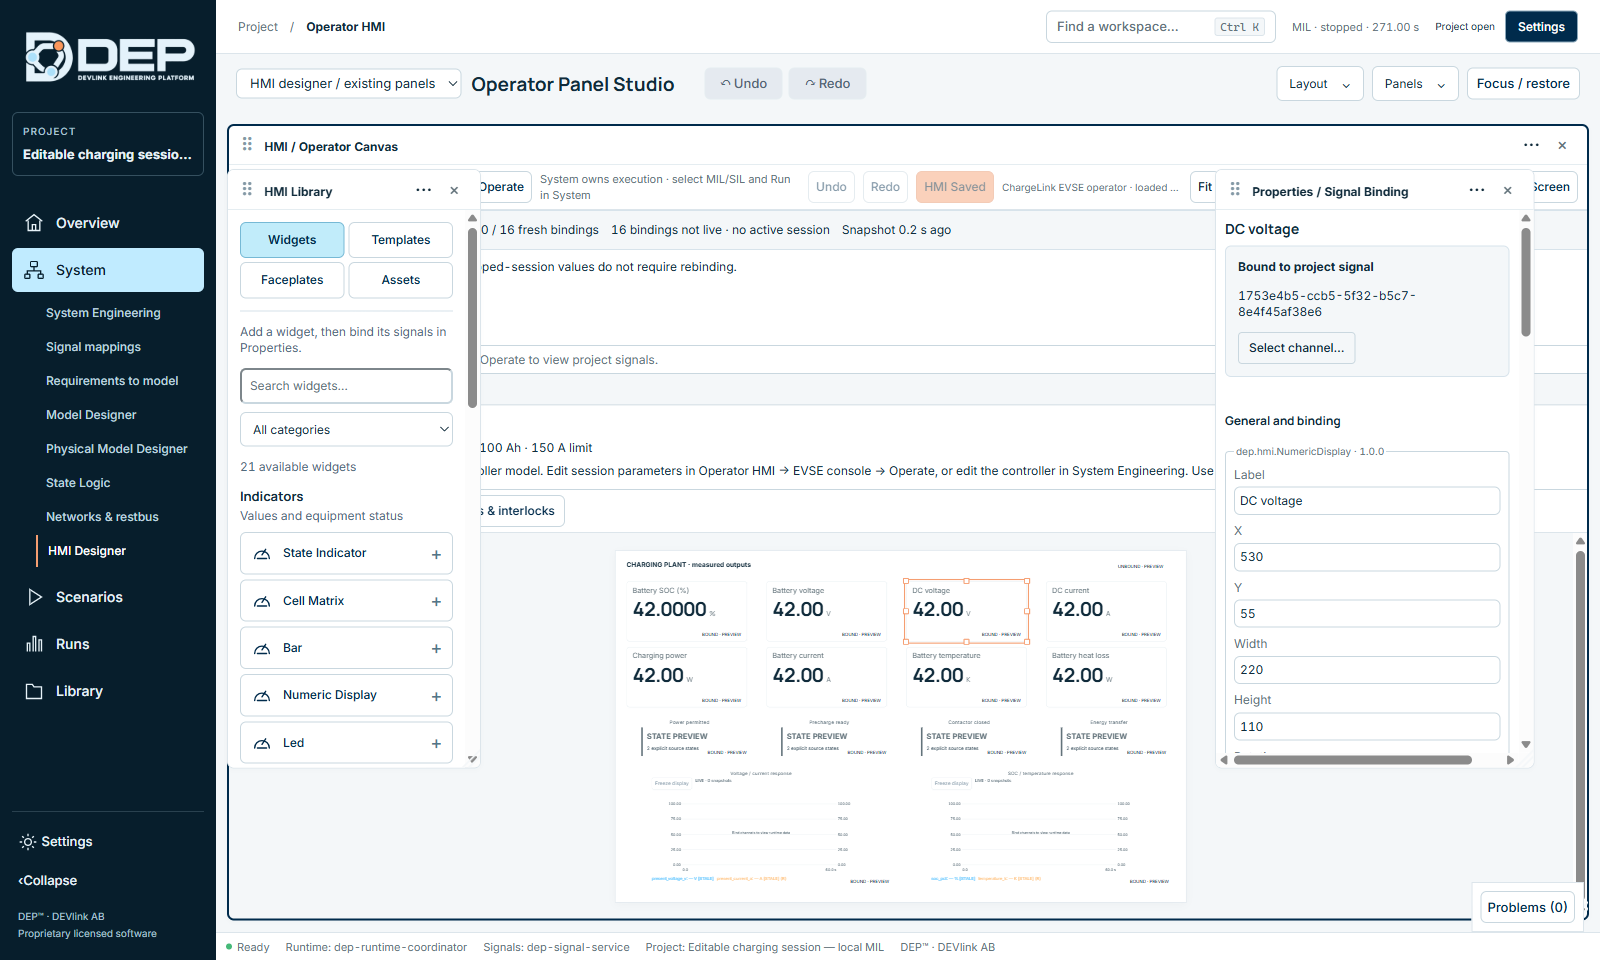Switch to the Assets tab
This screenshot has width=1600, height=960.
[x=401, y=280]
